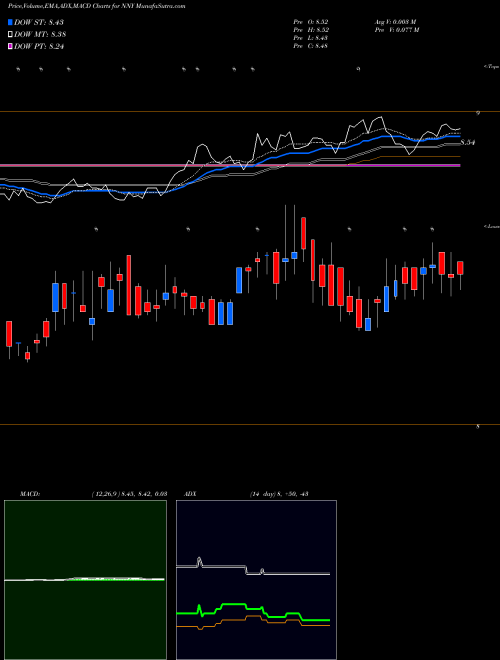The height and width of the screenshot is (660, 500).
Task: Click the tallest red candlestick near the chart peak
Action: click(303, 233)
